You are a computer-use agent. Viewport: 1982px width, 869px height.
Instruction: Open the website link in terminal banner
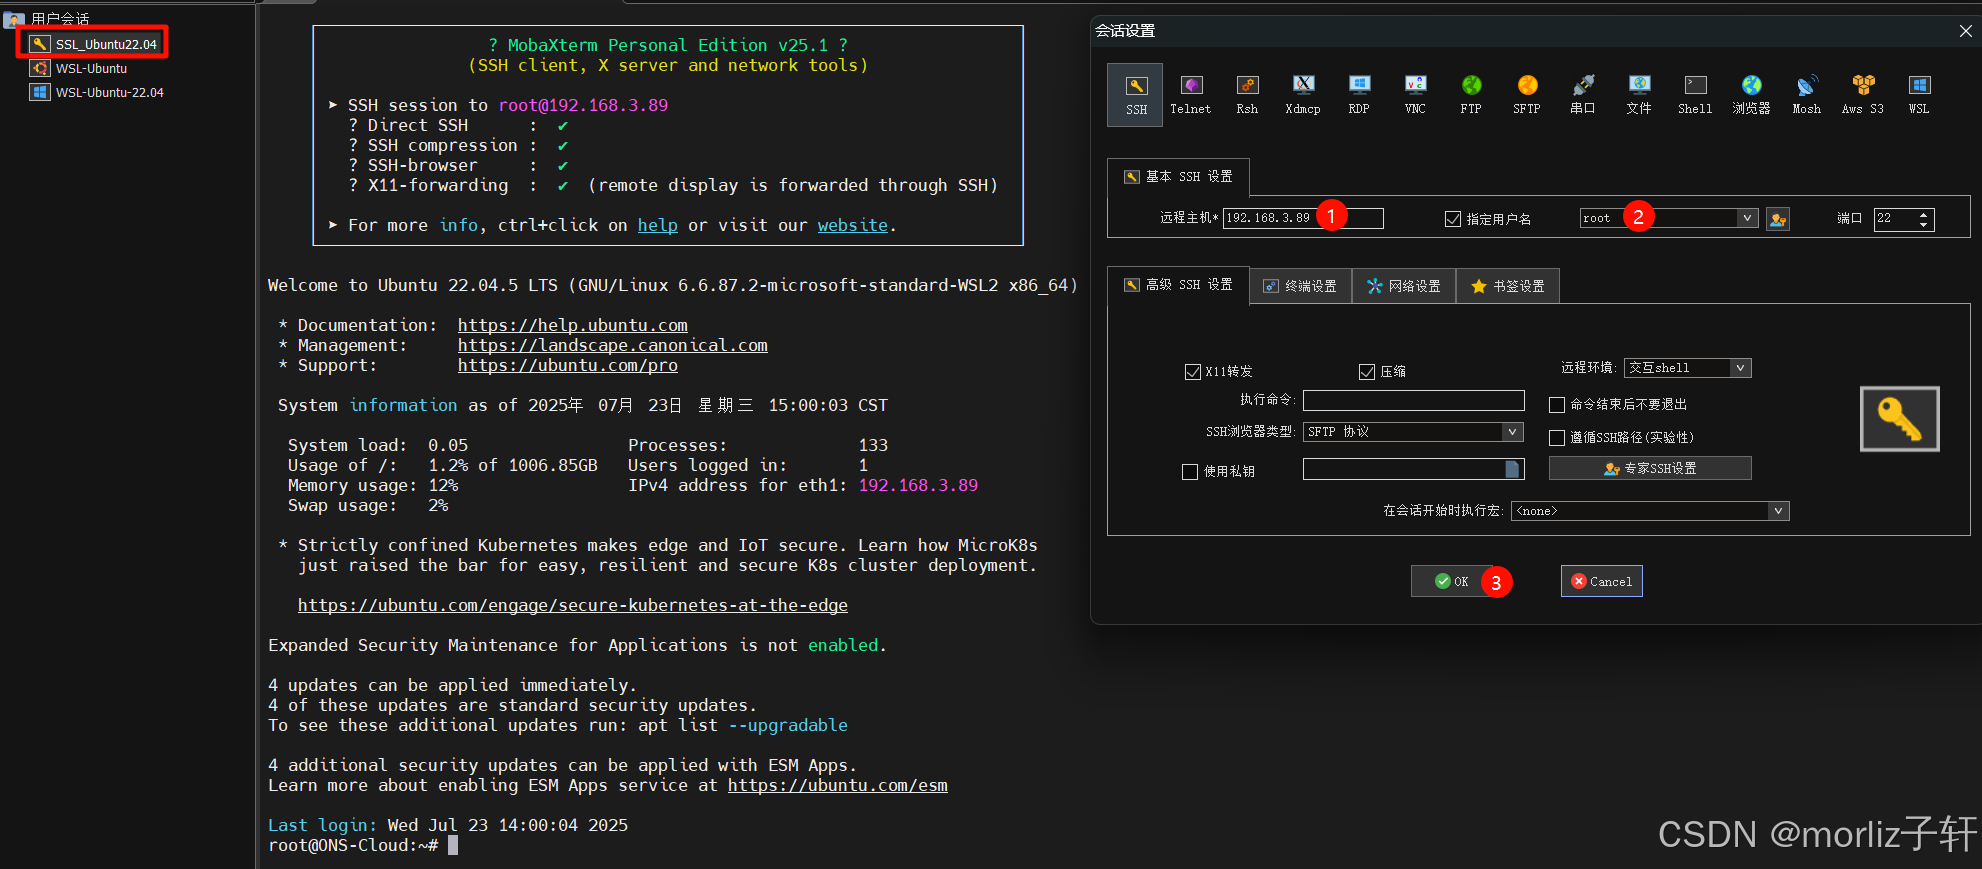853,226
